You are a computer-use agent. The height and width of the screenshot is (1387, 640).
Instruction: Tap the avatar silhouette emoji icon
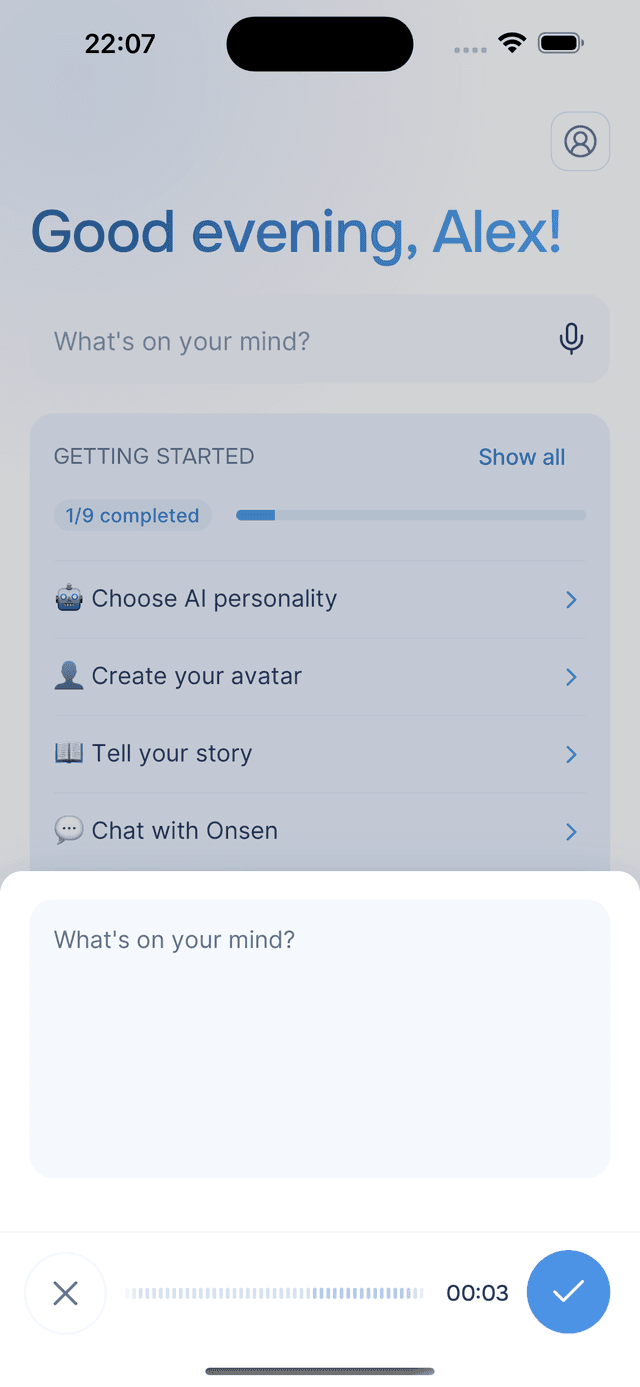(x=69, y=676)
